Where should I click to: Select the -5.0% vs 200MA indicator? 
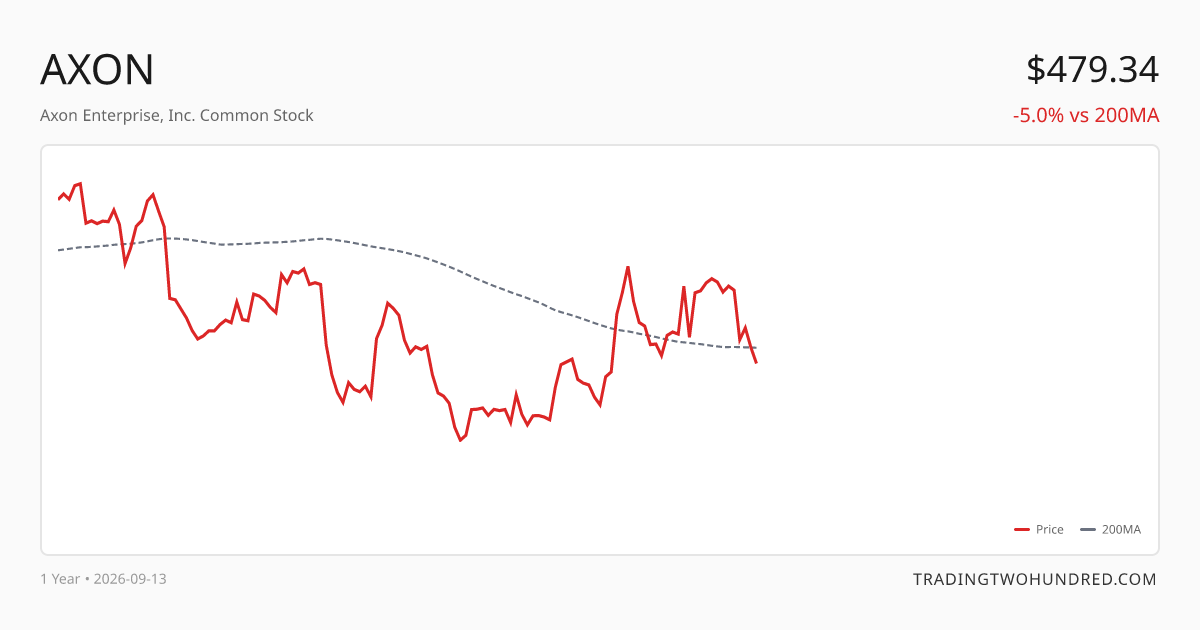click(x=1086, y=115)
